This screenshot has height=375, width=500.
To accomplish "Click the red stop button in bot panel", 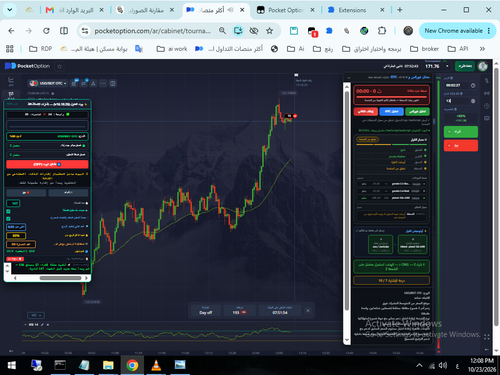I will [366, 111].
